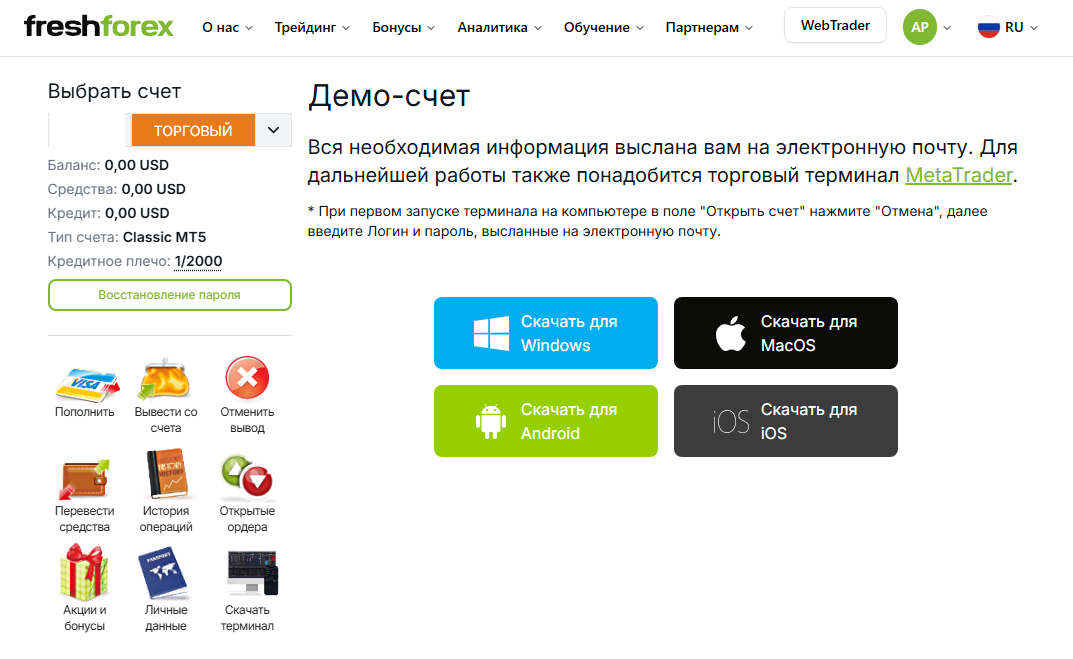Open the RU language dropdown

pos(1008,27)
